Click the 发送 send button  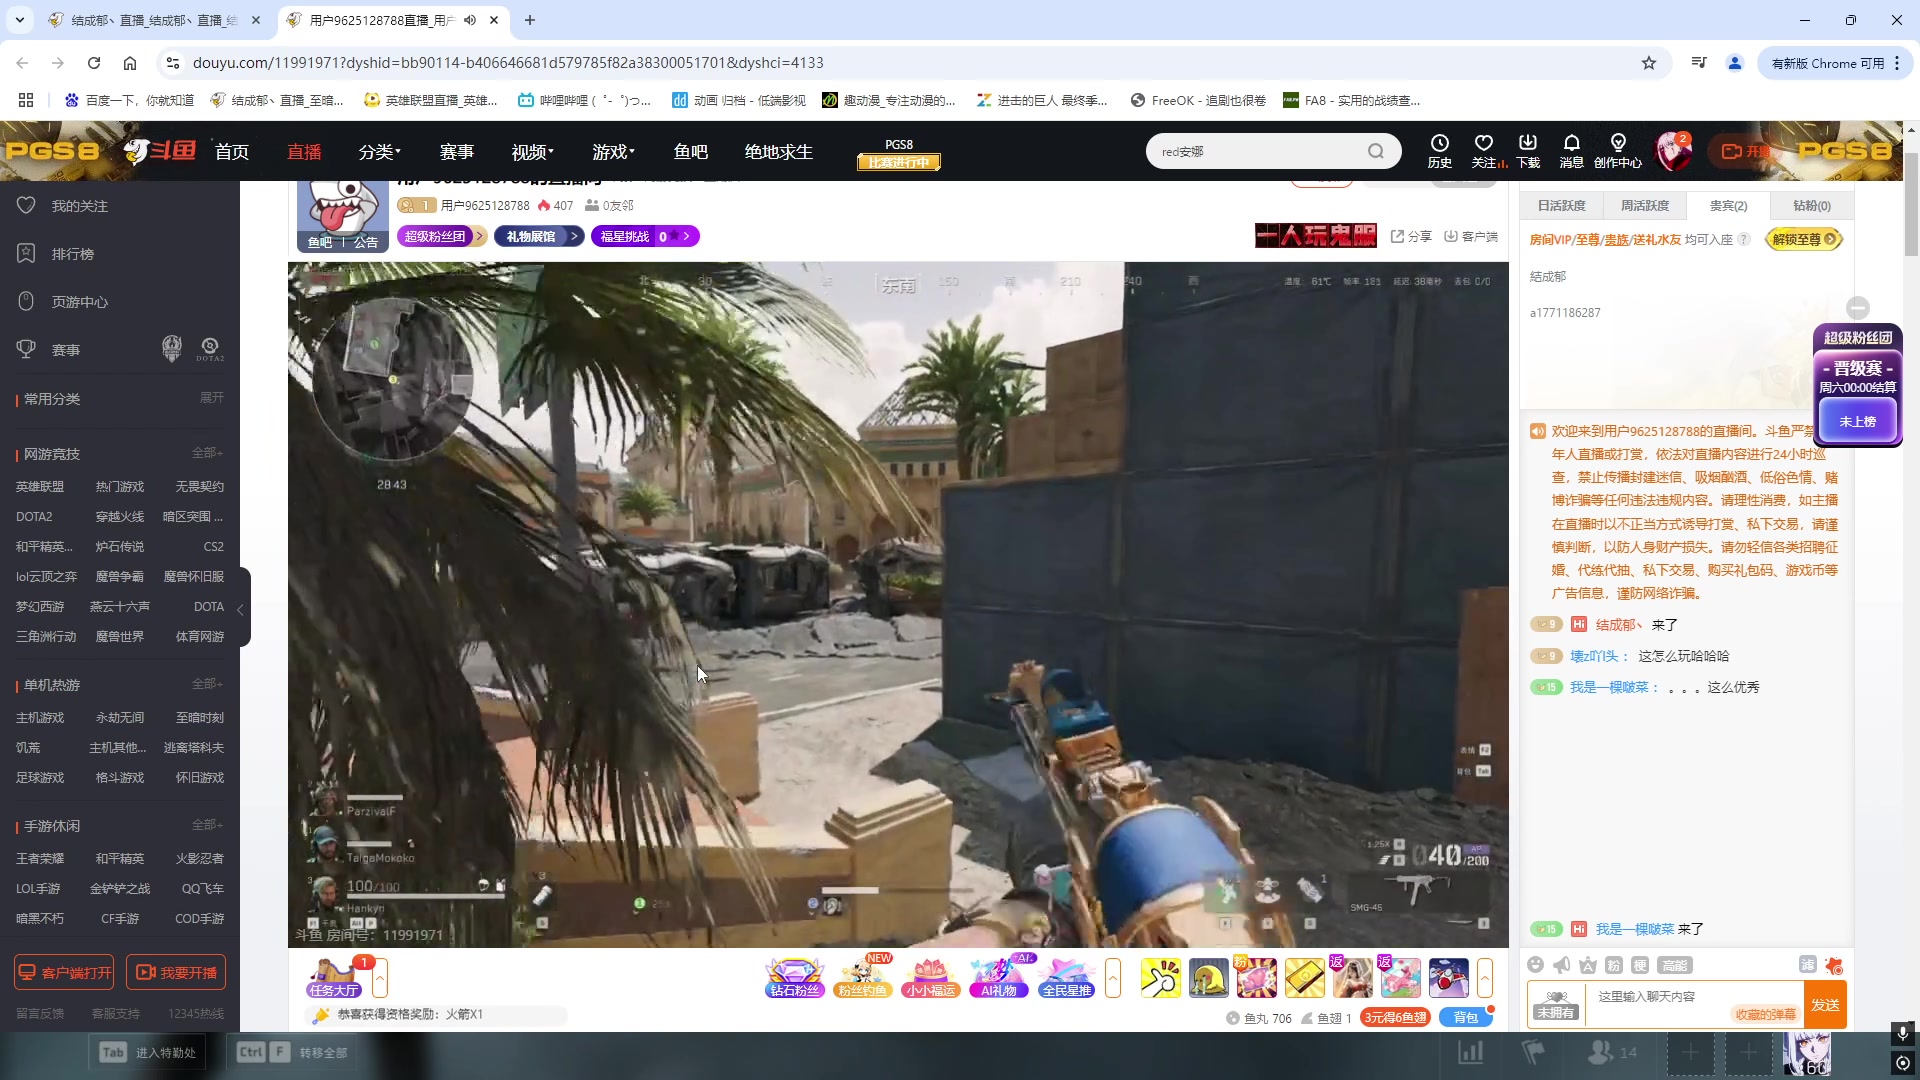[x=1825, y=1005]
